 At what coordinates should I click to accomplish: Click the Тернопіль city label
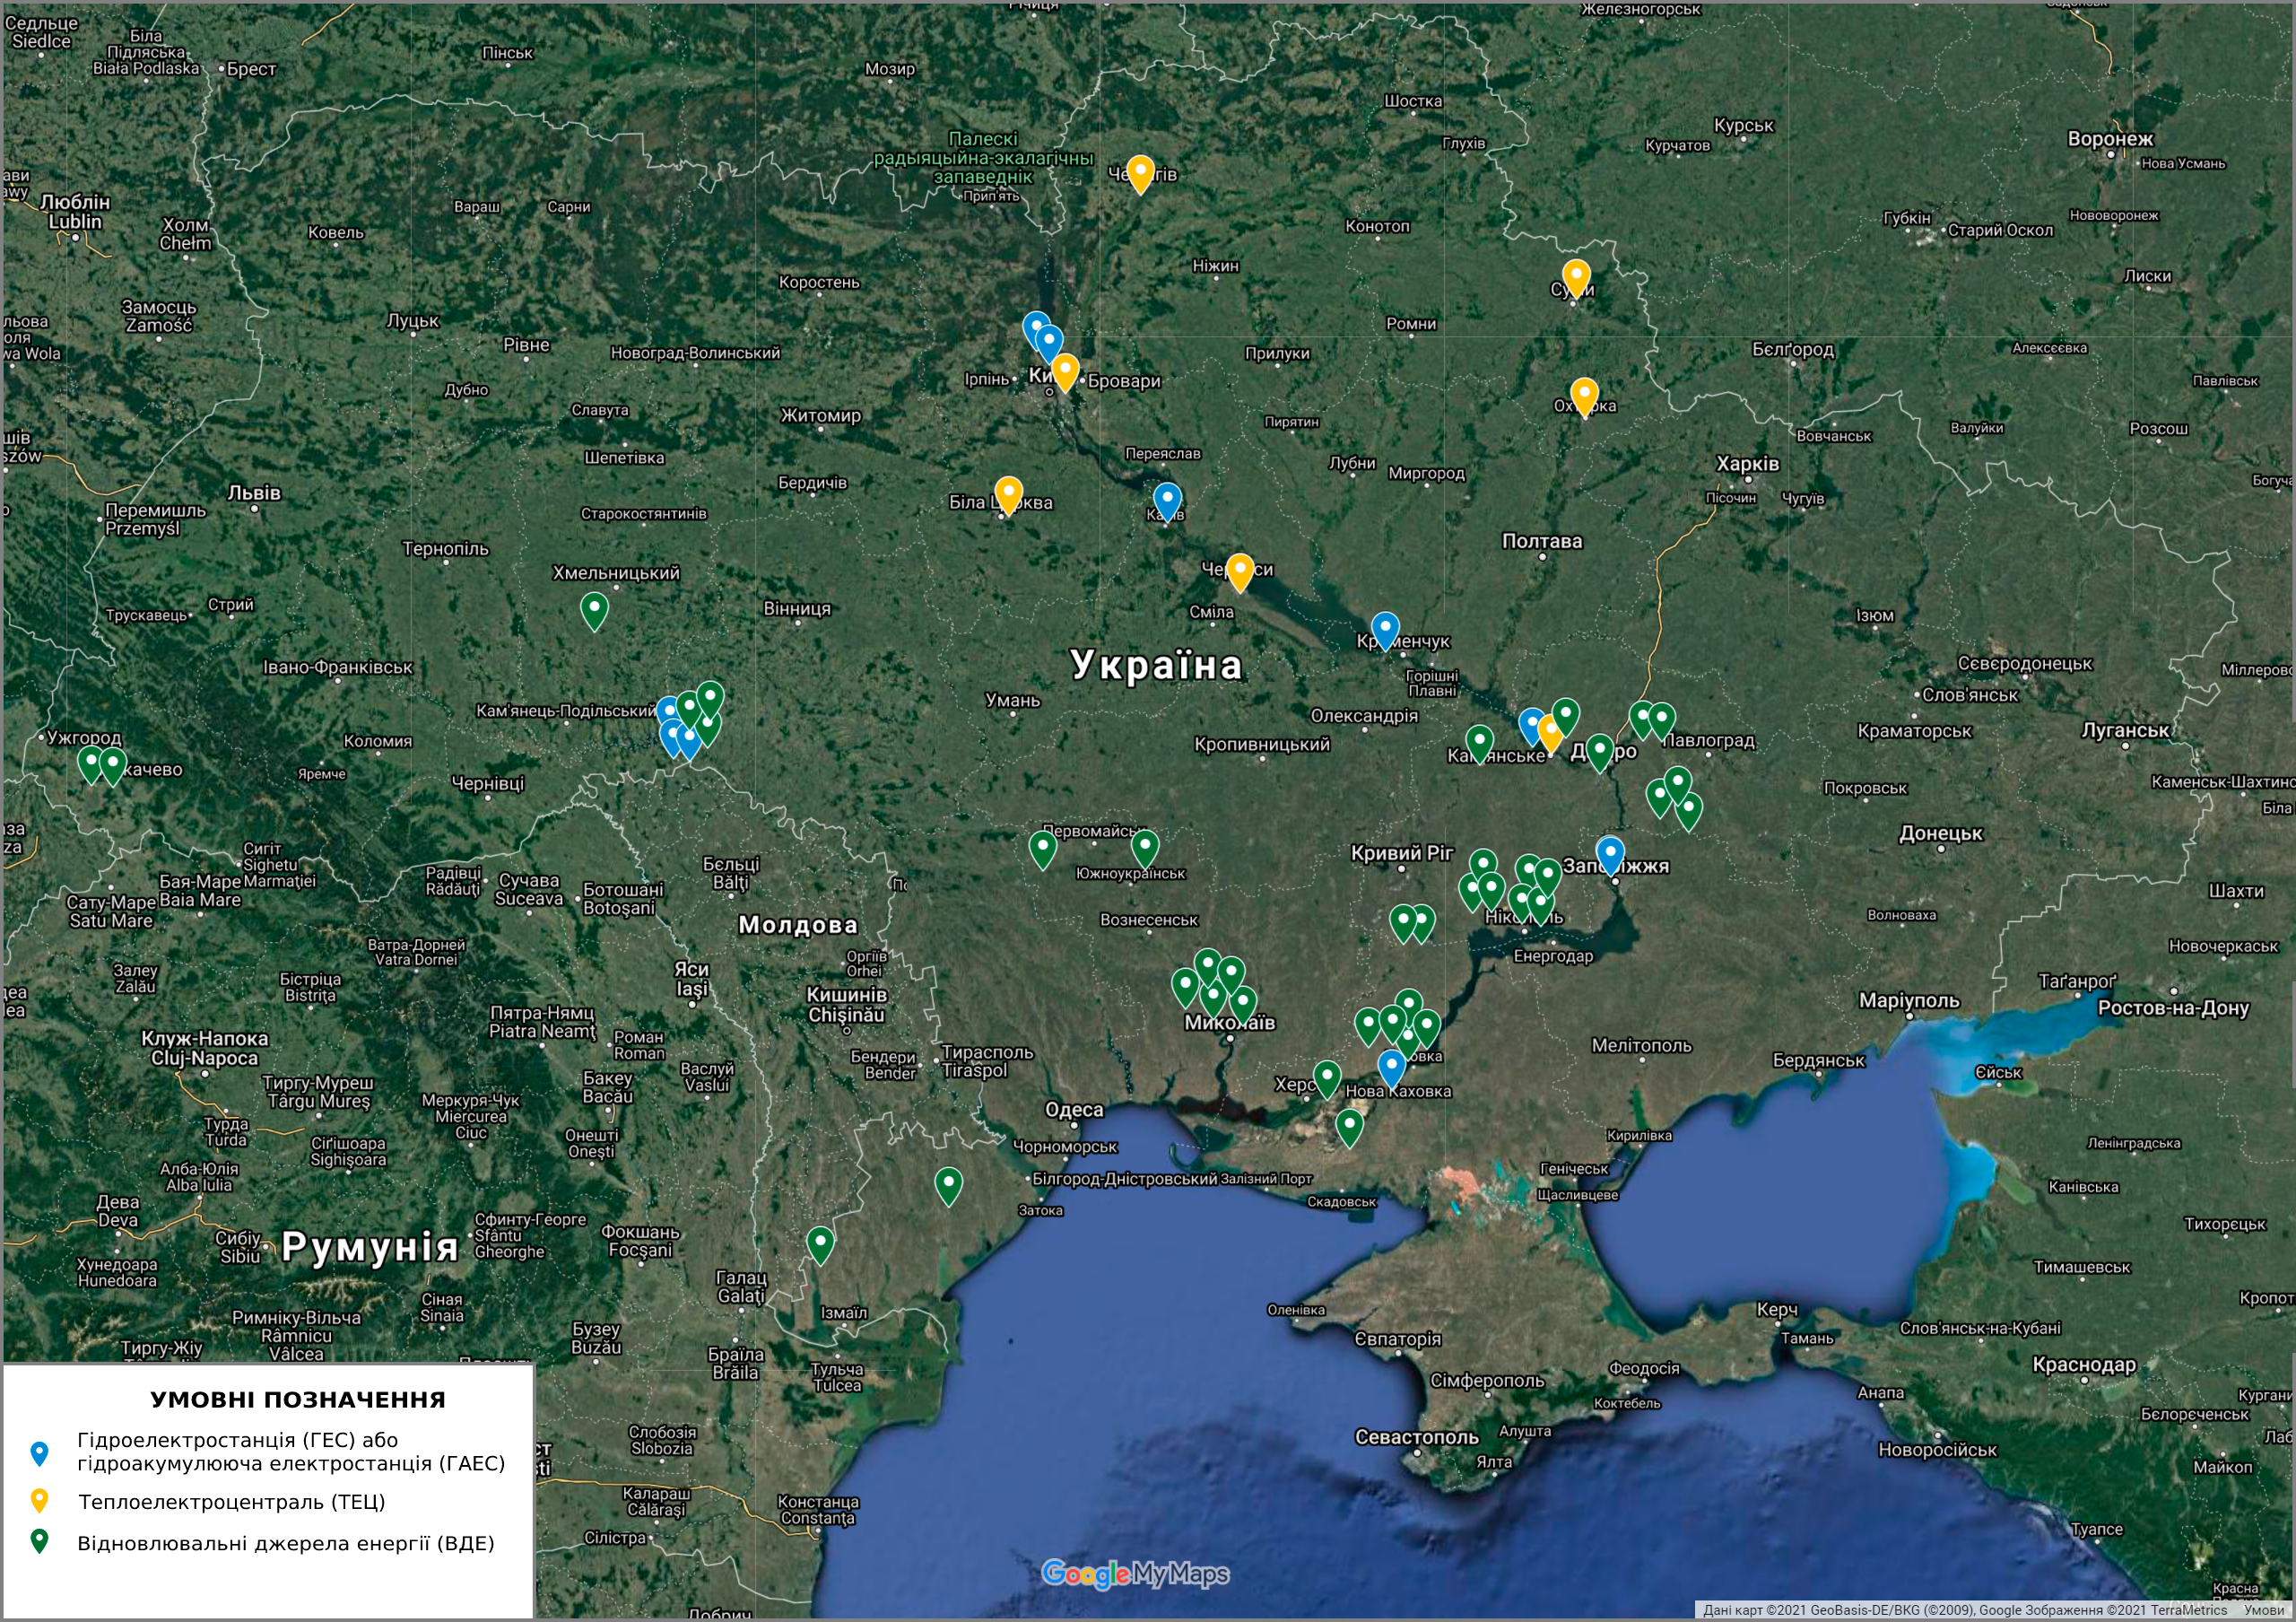click(x=445, y=549)
